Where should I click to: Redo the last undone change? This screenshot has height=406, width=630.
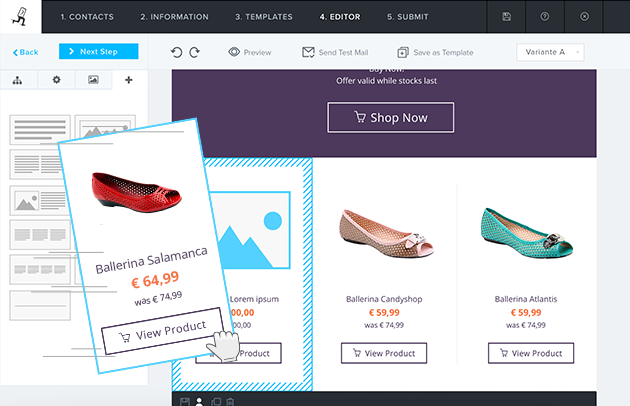point(194,52)
